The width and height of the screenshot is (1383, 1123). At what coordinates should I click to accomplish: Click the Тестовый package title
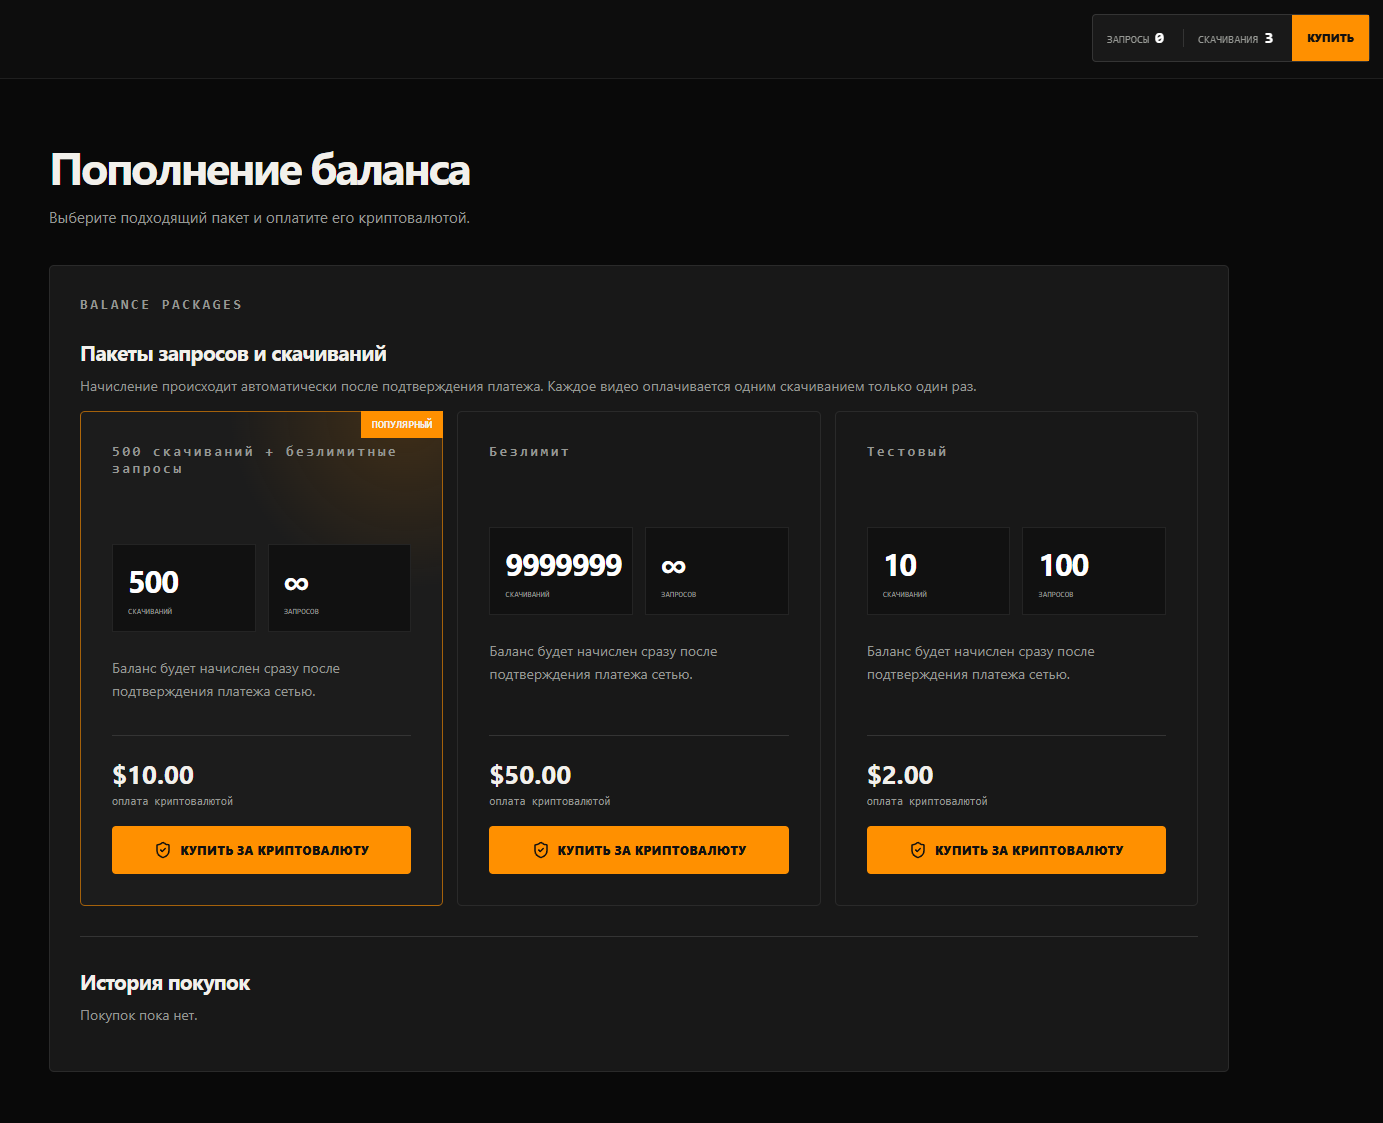pyautogui.click(x=907, y=452)
